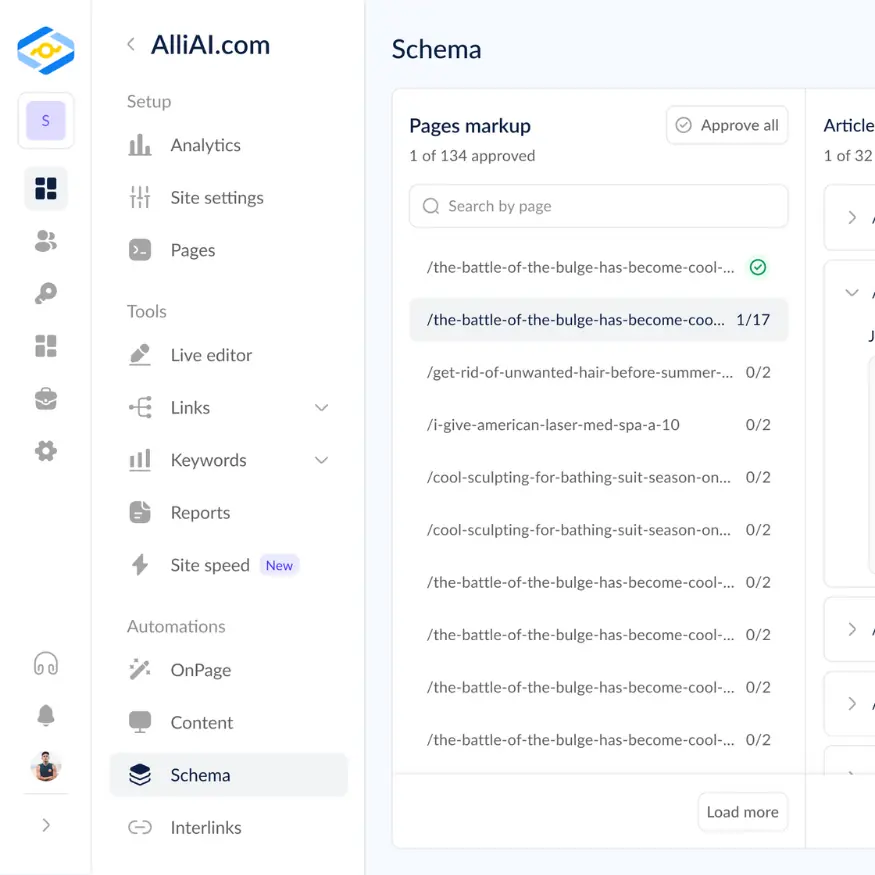875x875 pixels.
Task: Click the headphones support icon
Action: click(46, 663)
